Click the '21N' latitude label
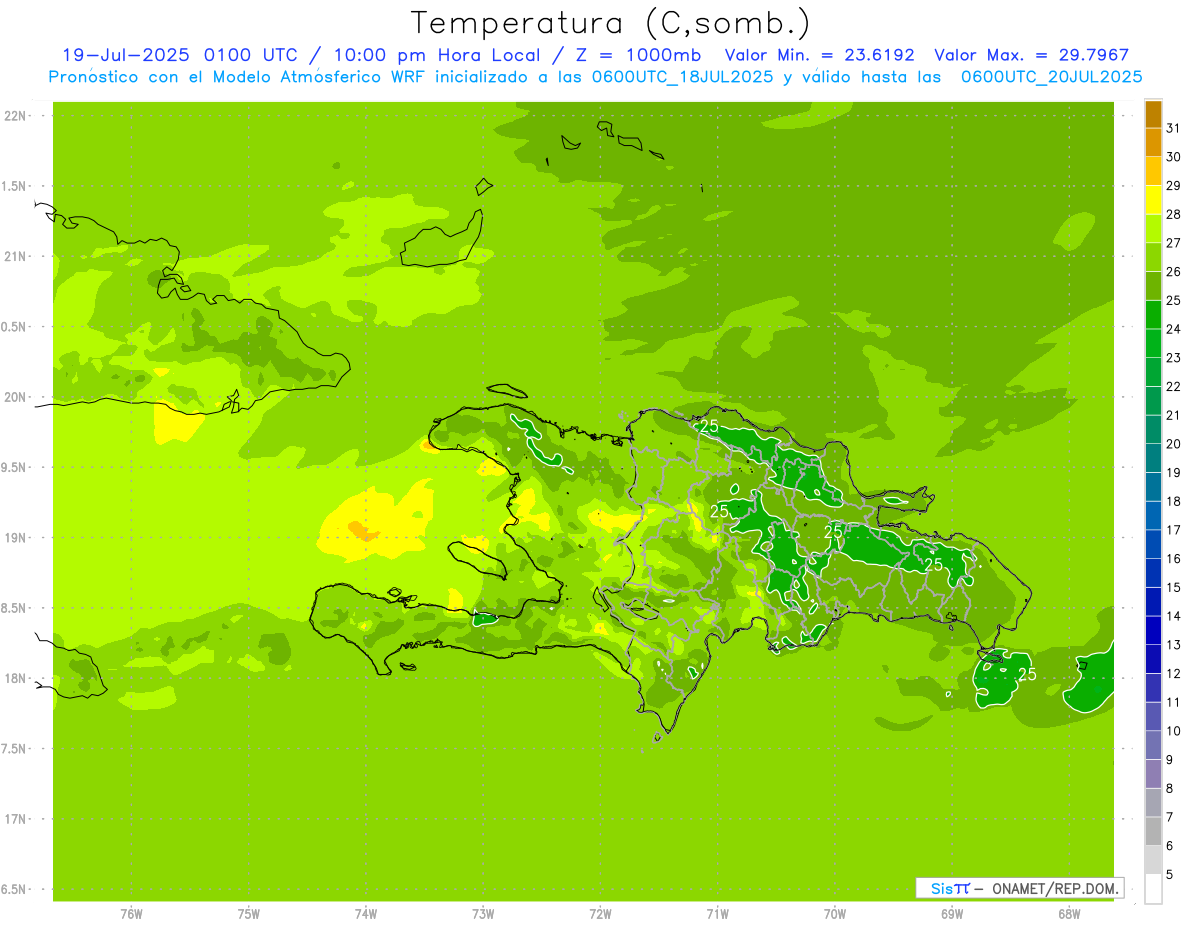This screenshot has height=927, width=1200. (14, 257)
